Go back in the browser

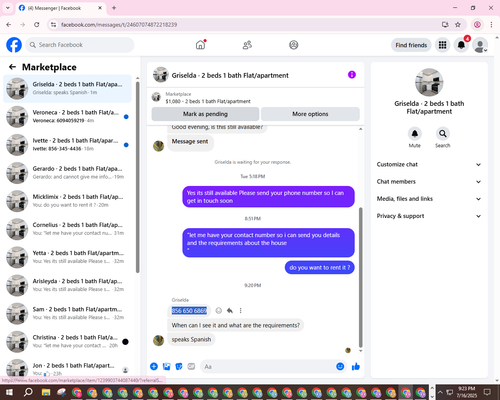pos(9,25)
